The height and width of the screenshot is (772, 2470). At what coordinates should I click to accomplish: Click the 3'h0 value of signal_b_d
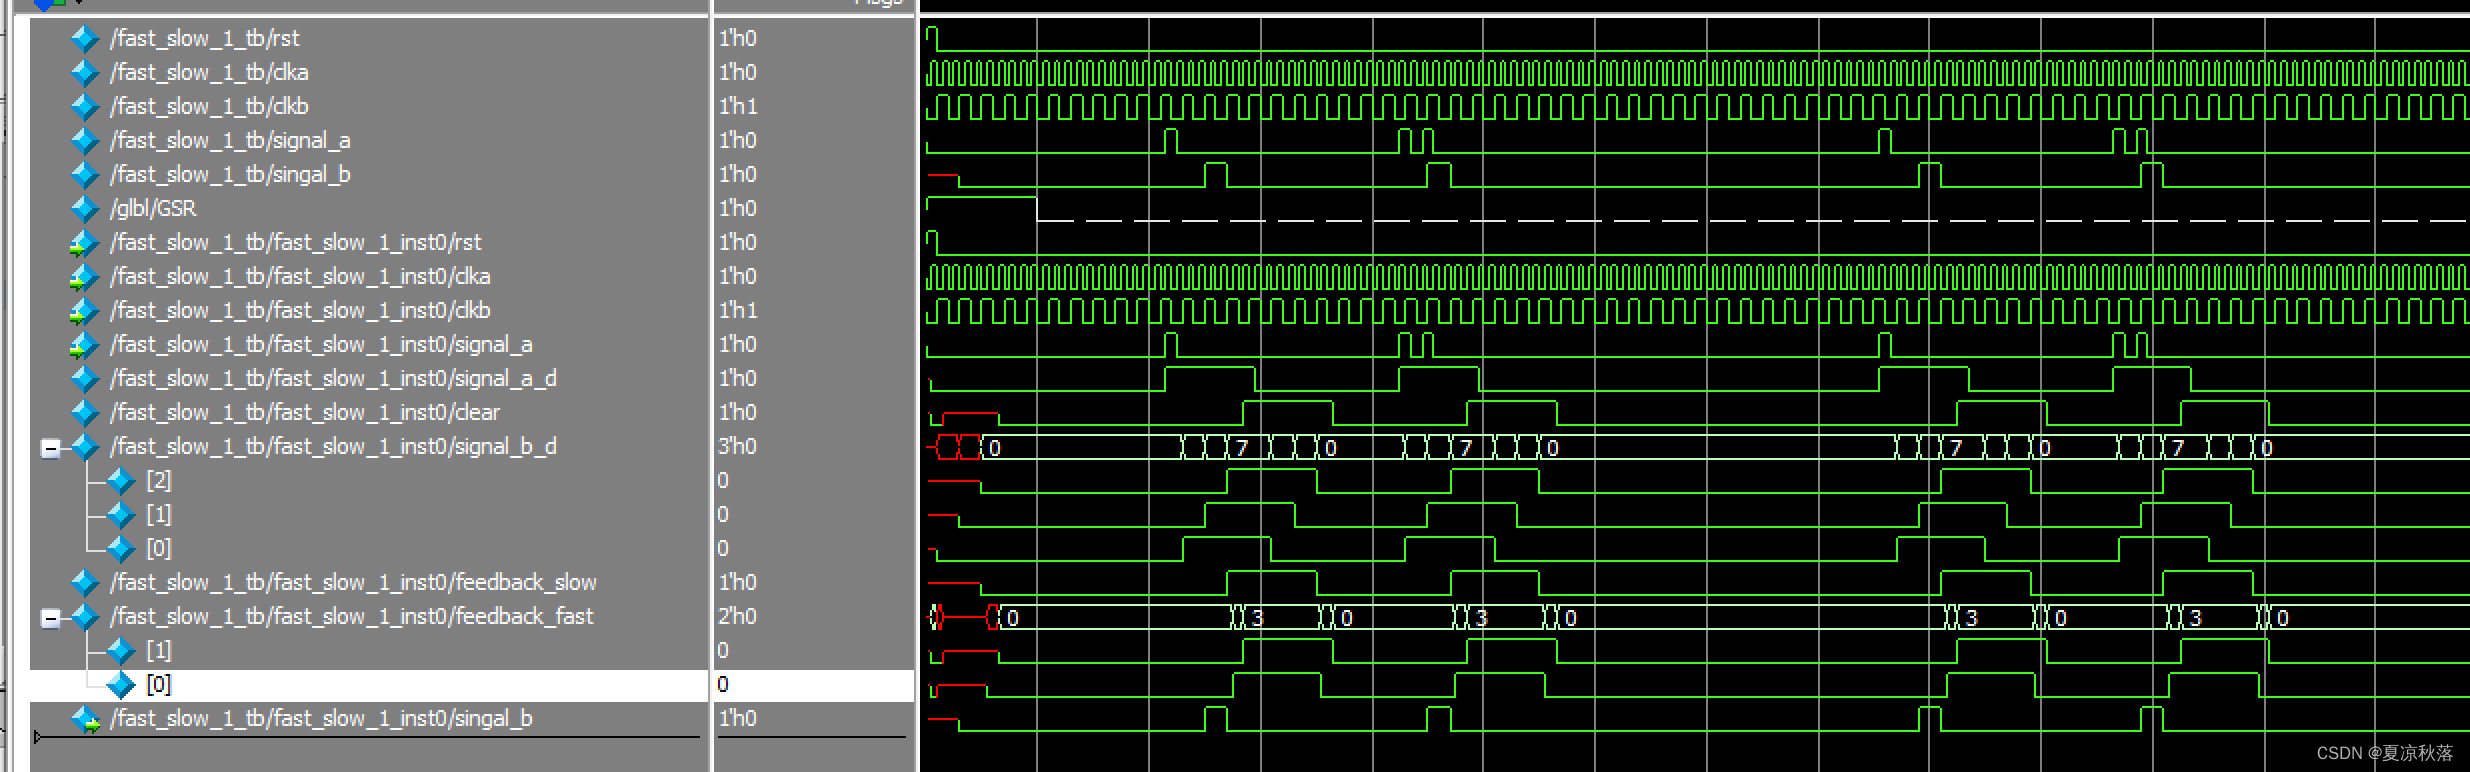[x=738, y=446]
